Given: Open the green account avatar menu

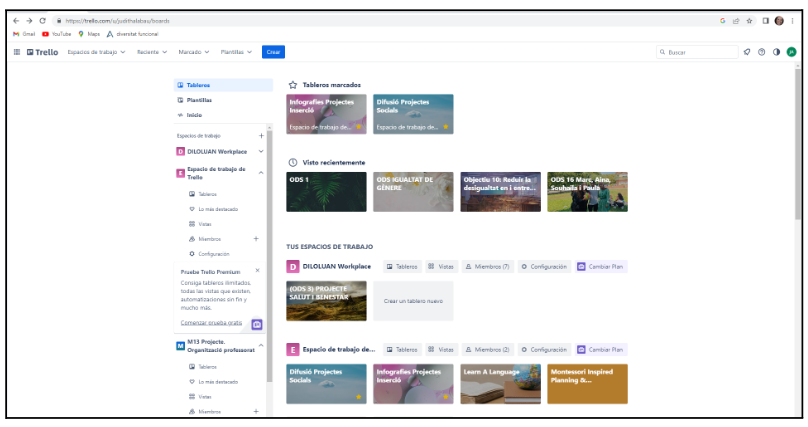Looking at the screenshot, I should (x=791, y=52).
